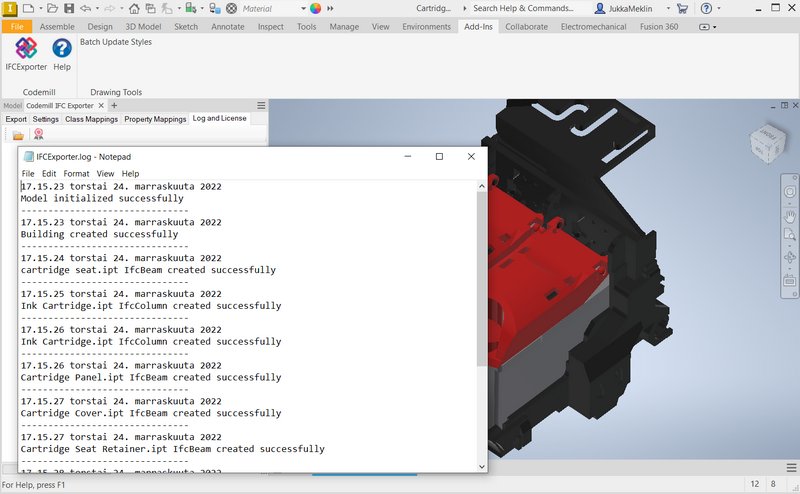This screenshot has height=494, width=800.
Task: Open the Codemill Help icon
Action: (x=62, y=49)
